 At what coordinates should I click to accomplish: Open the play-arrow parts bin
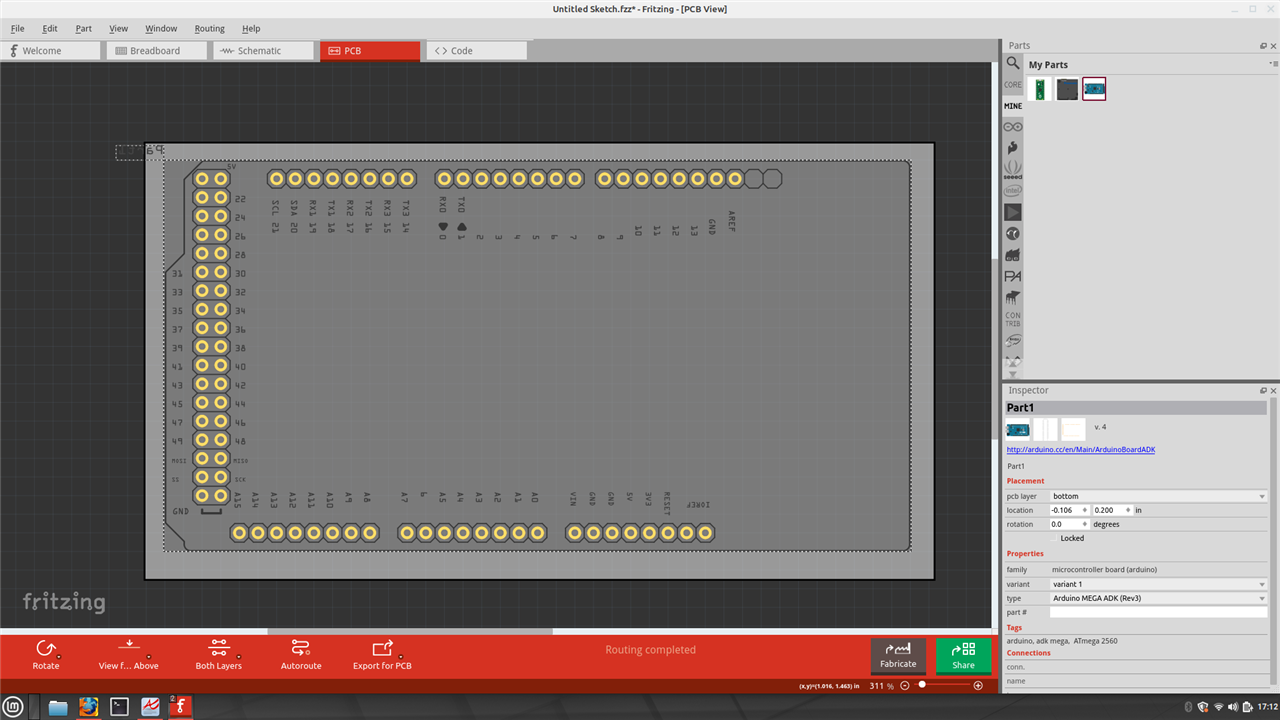[1013, 212]
